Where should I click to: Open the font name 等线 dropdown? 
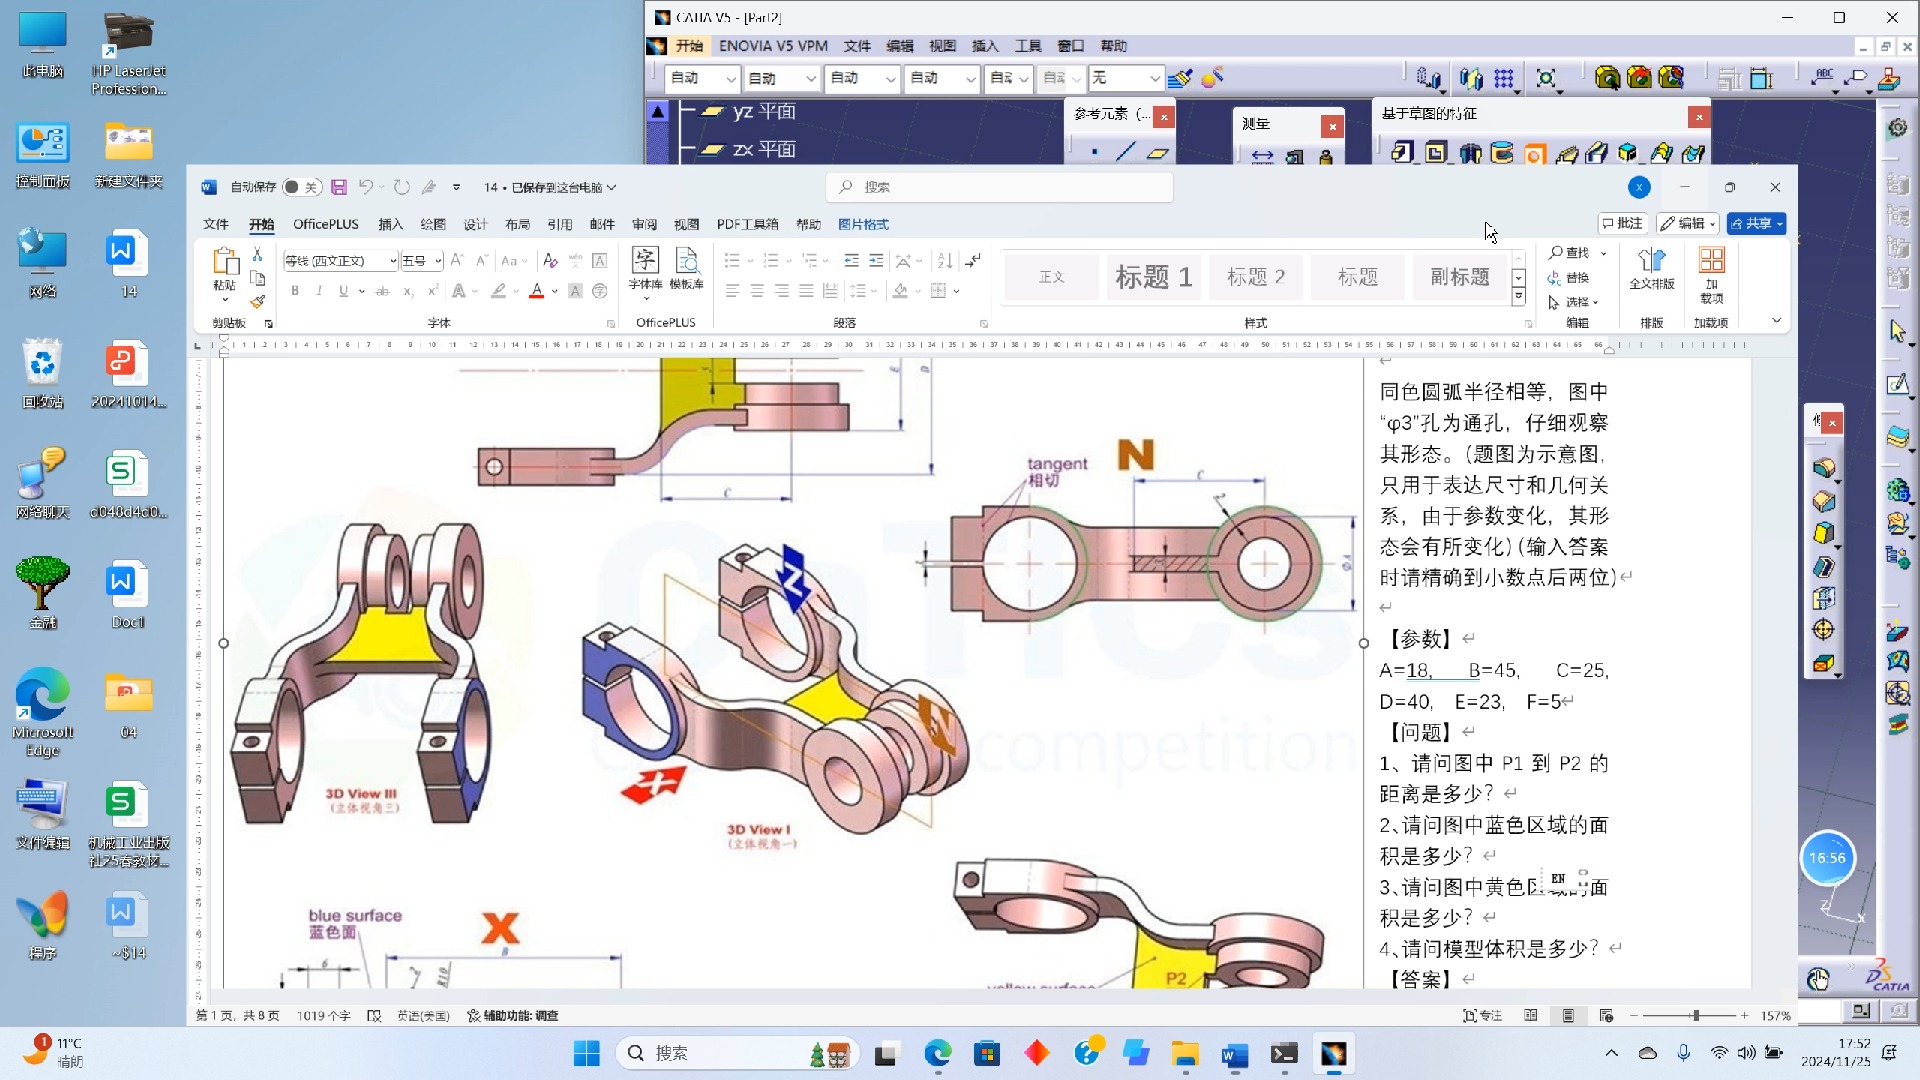click(393, 261)
